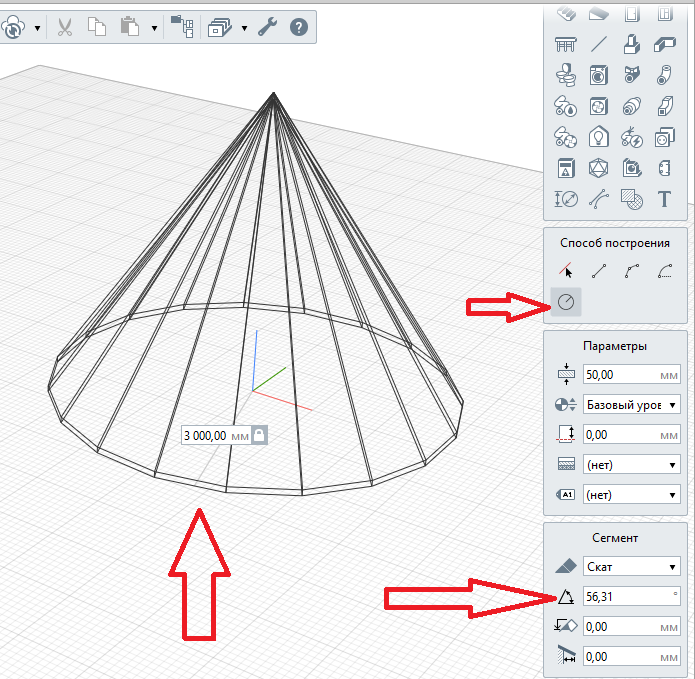Choose the three-point arc build mode
Image resolution: width=695 pixels, height=679 pixels.
pyautogui.click(x=632, y=271)
